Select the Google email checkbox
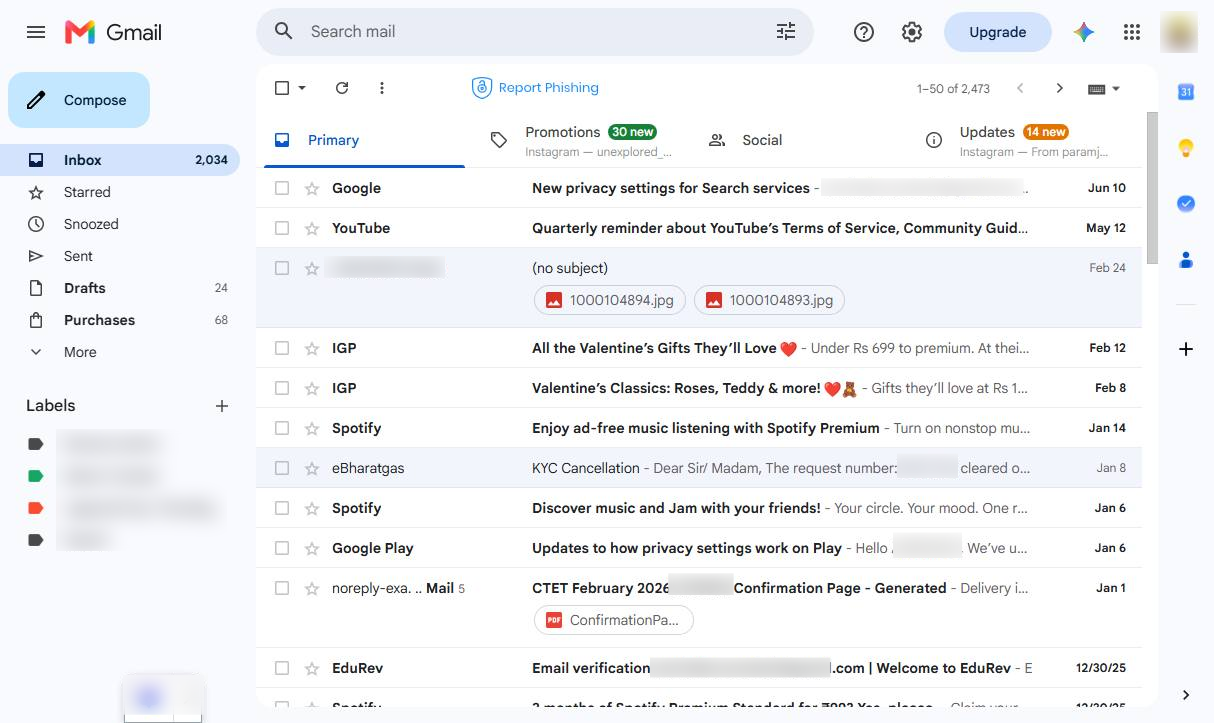This screenshot has width=1214, height=723. (282, 188)
